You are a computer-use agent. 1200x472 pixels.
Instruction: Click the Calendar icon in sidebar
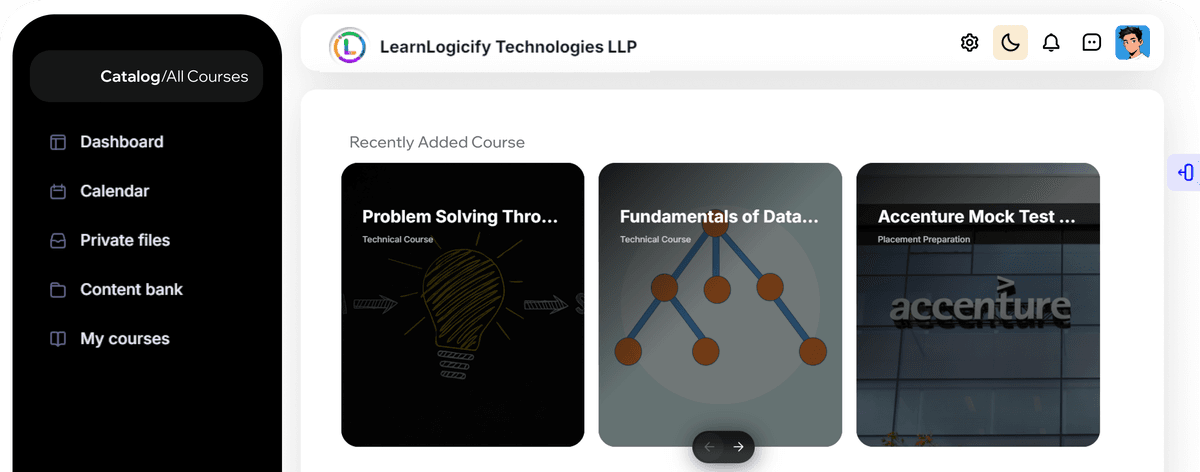(x=58, y=191)
